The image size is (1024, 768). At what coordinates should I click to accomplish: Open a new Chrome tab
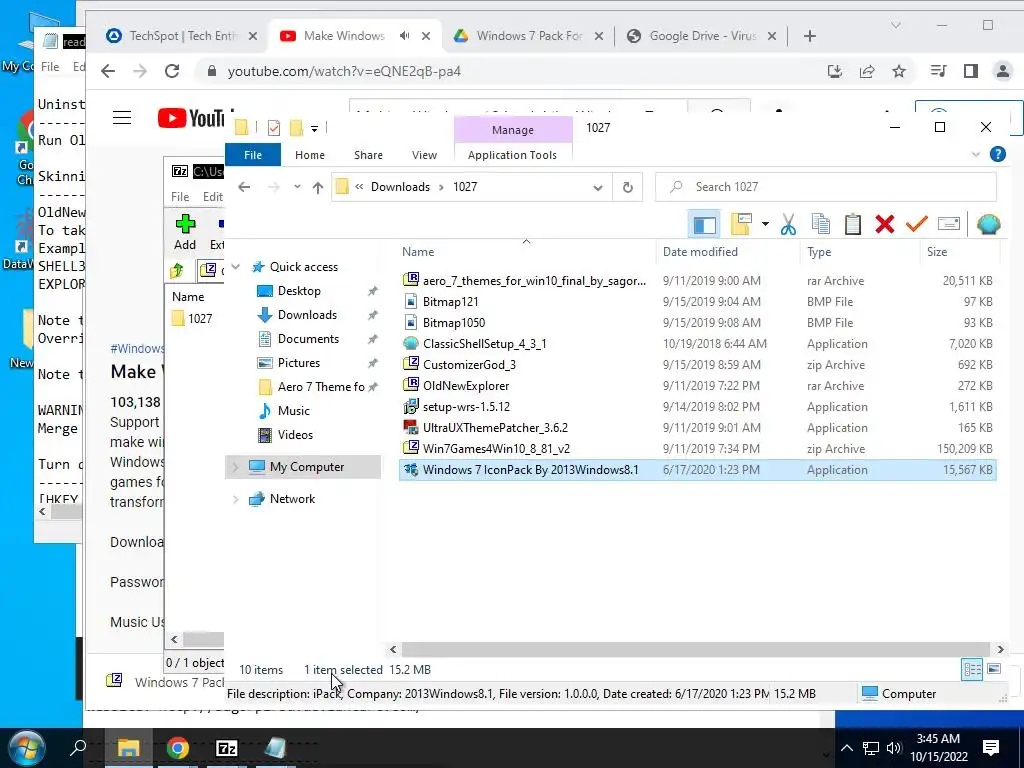(x=810, y=37)
